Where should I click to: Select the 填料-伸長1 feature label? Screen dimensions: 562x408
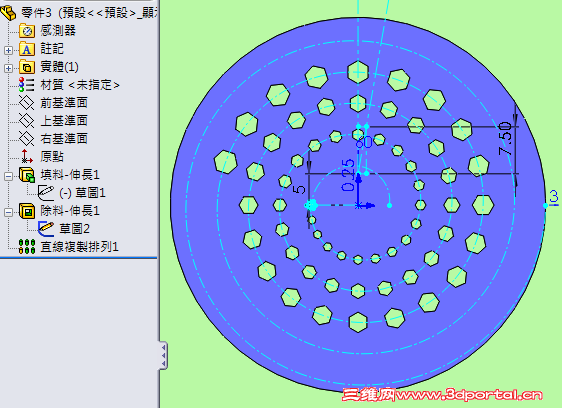70,175
